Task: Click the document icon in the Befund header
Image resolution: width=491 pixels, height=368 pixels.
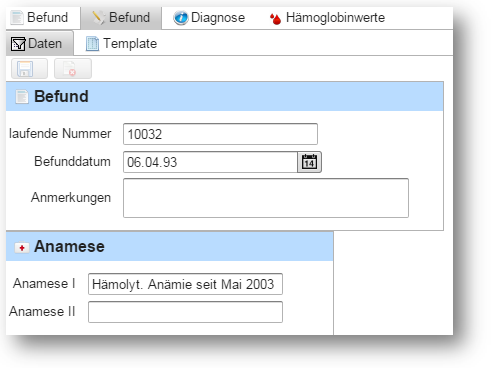Action: click(22, 97)
